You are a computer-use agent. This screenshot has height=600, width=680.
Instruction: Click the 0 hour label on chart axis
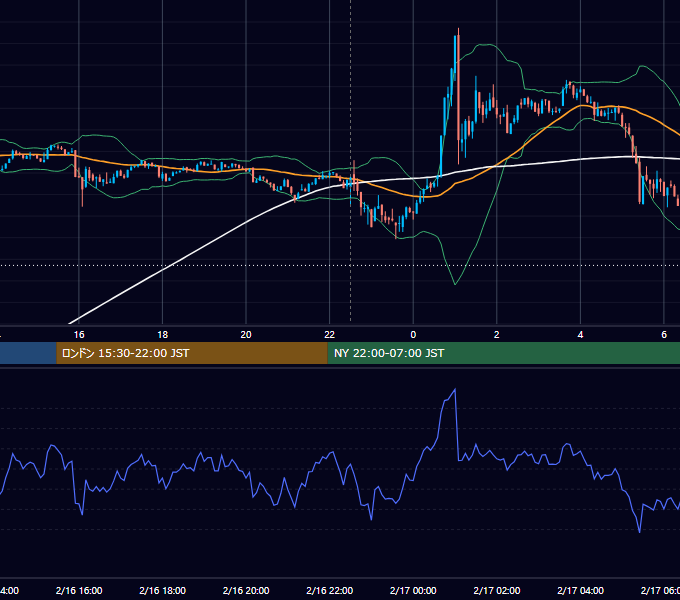tap(413, 335)
